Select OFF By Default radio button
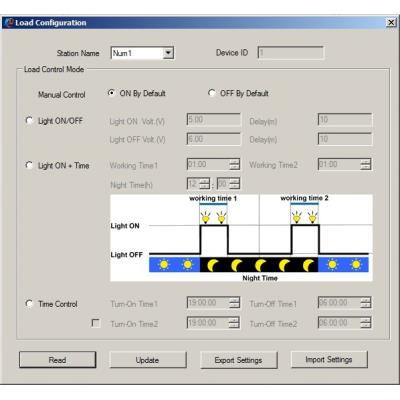 point(211,93)
